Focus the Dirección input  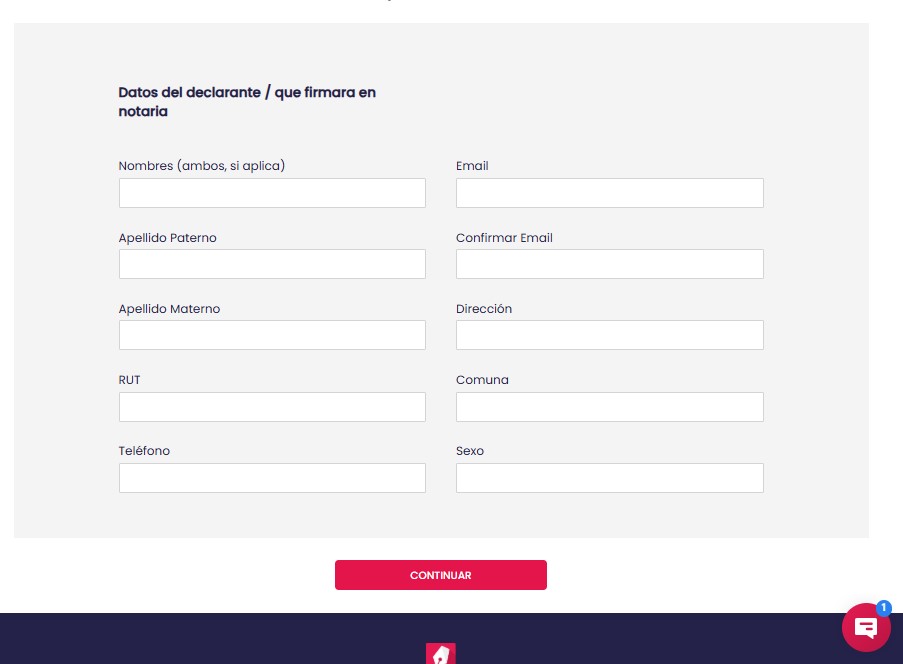click(609, 334)
